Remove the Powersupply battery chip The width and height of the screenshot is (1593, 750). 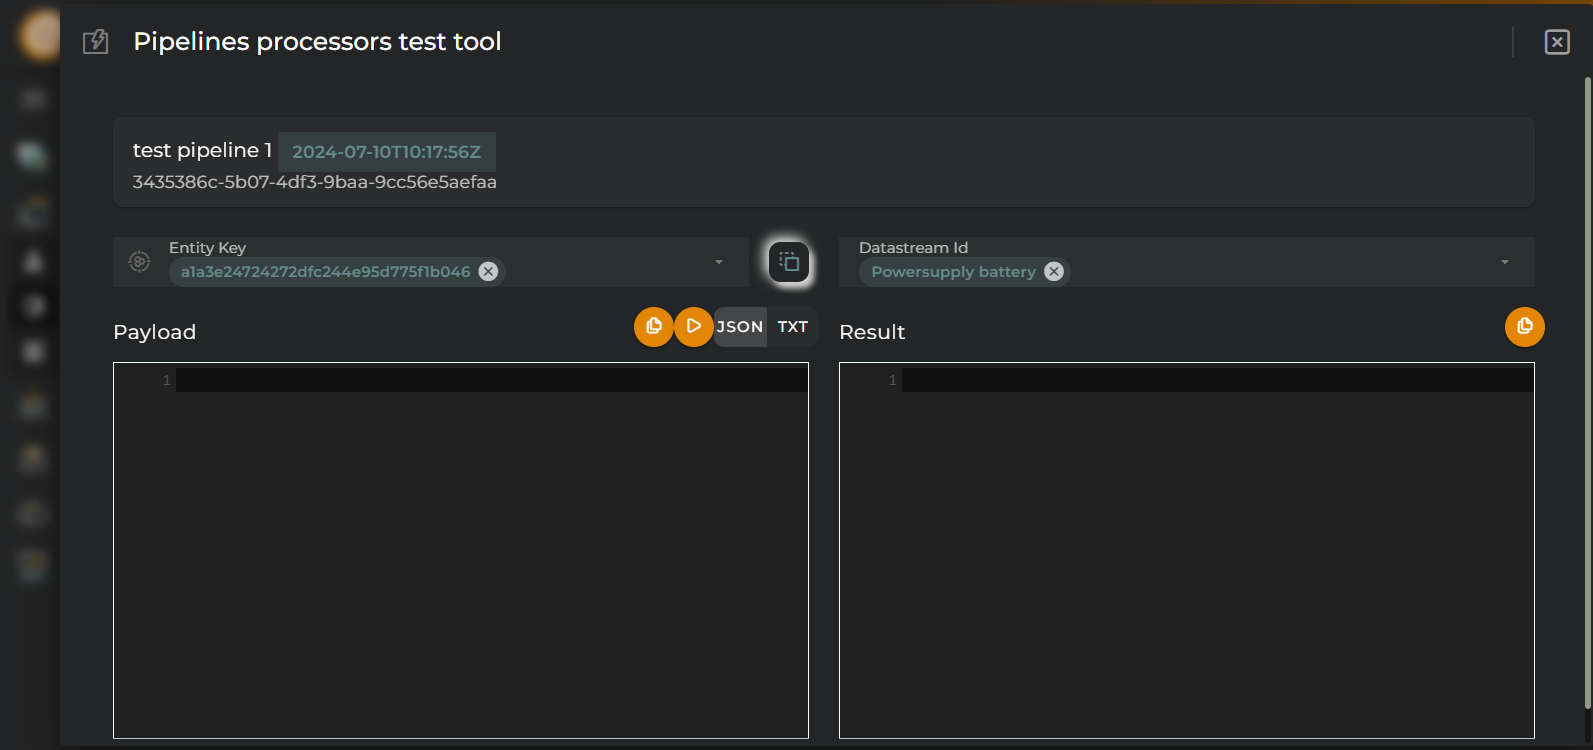[x=1054, y=272]
